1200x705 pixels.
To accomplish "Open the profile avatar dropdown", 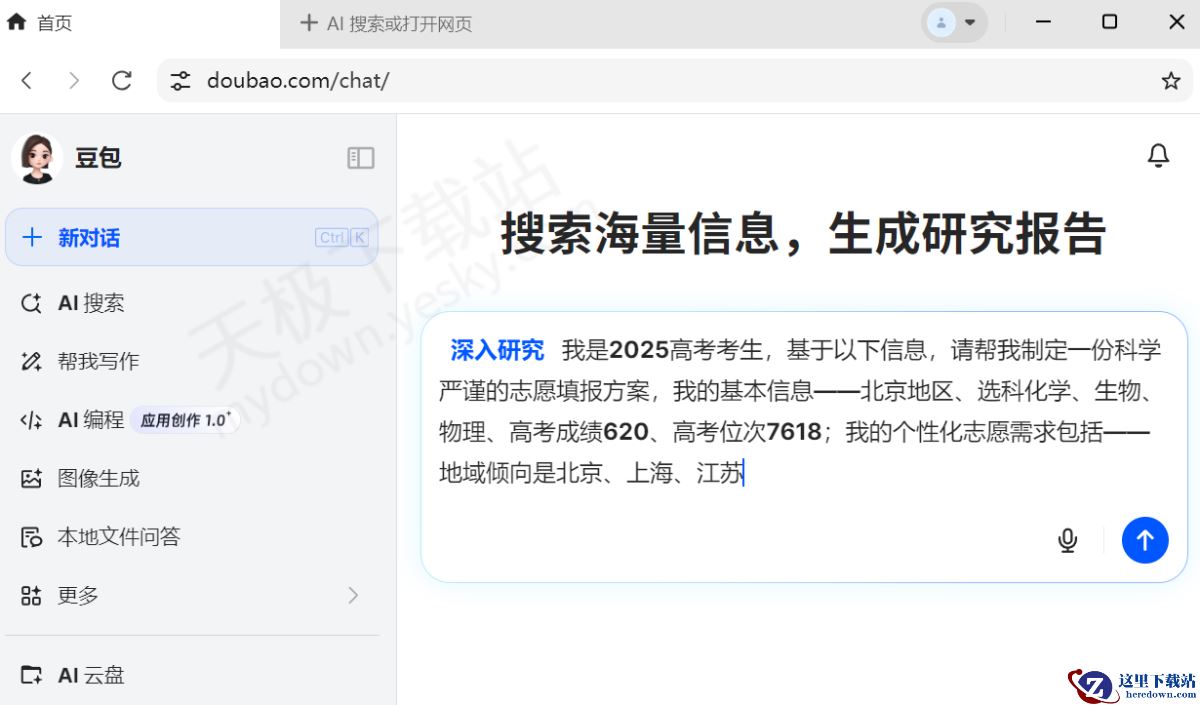I will (954, 22).
